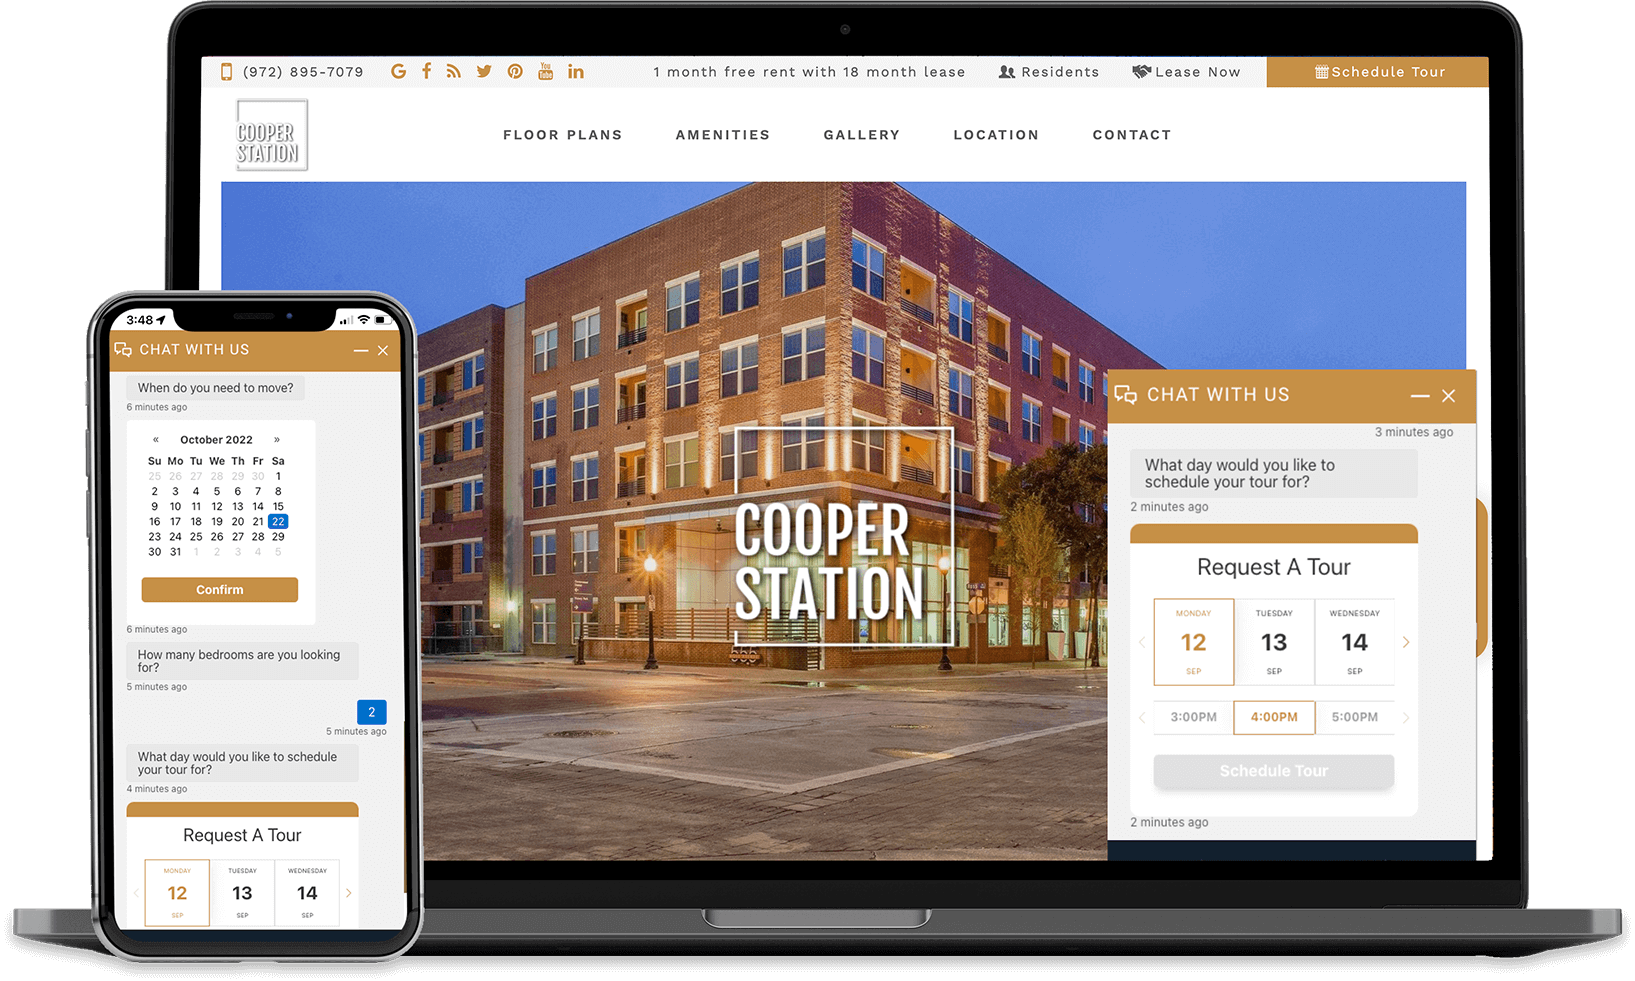The height and width of the screenshot is (981, 1635).
Task: Select Tuesday 13 Sep in desktop chat
Action: pyautogui.click(x=1274, y=642)
